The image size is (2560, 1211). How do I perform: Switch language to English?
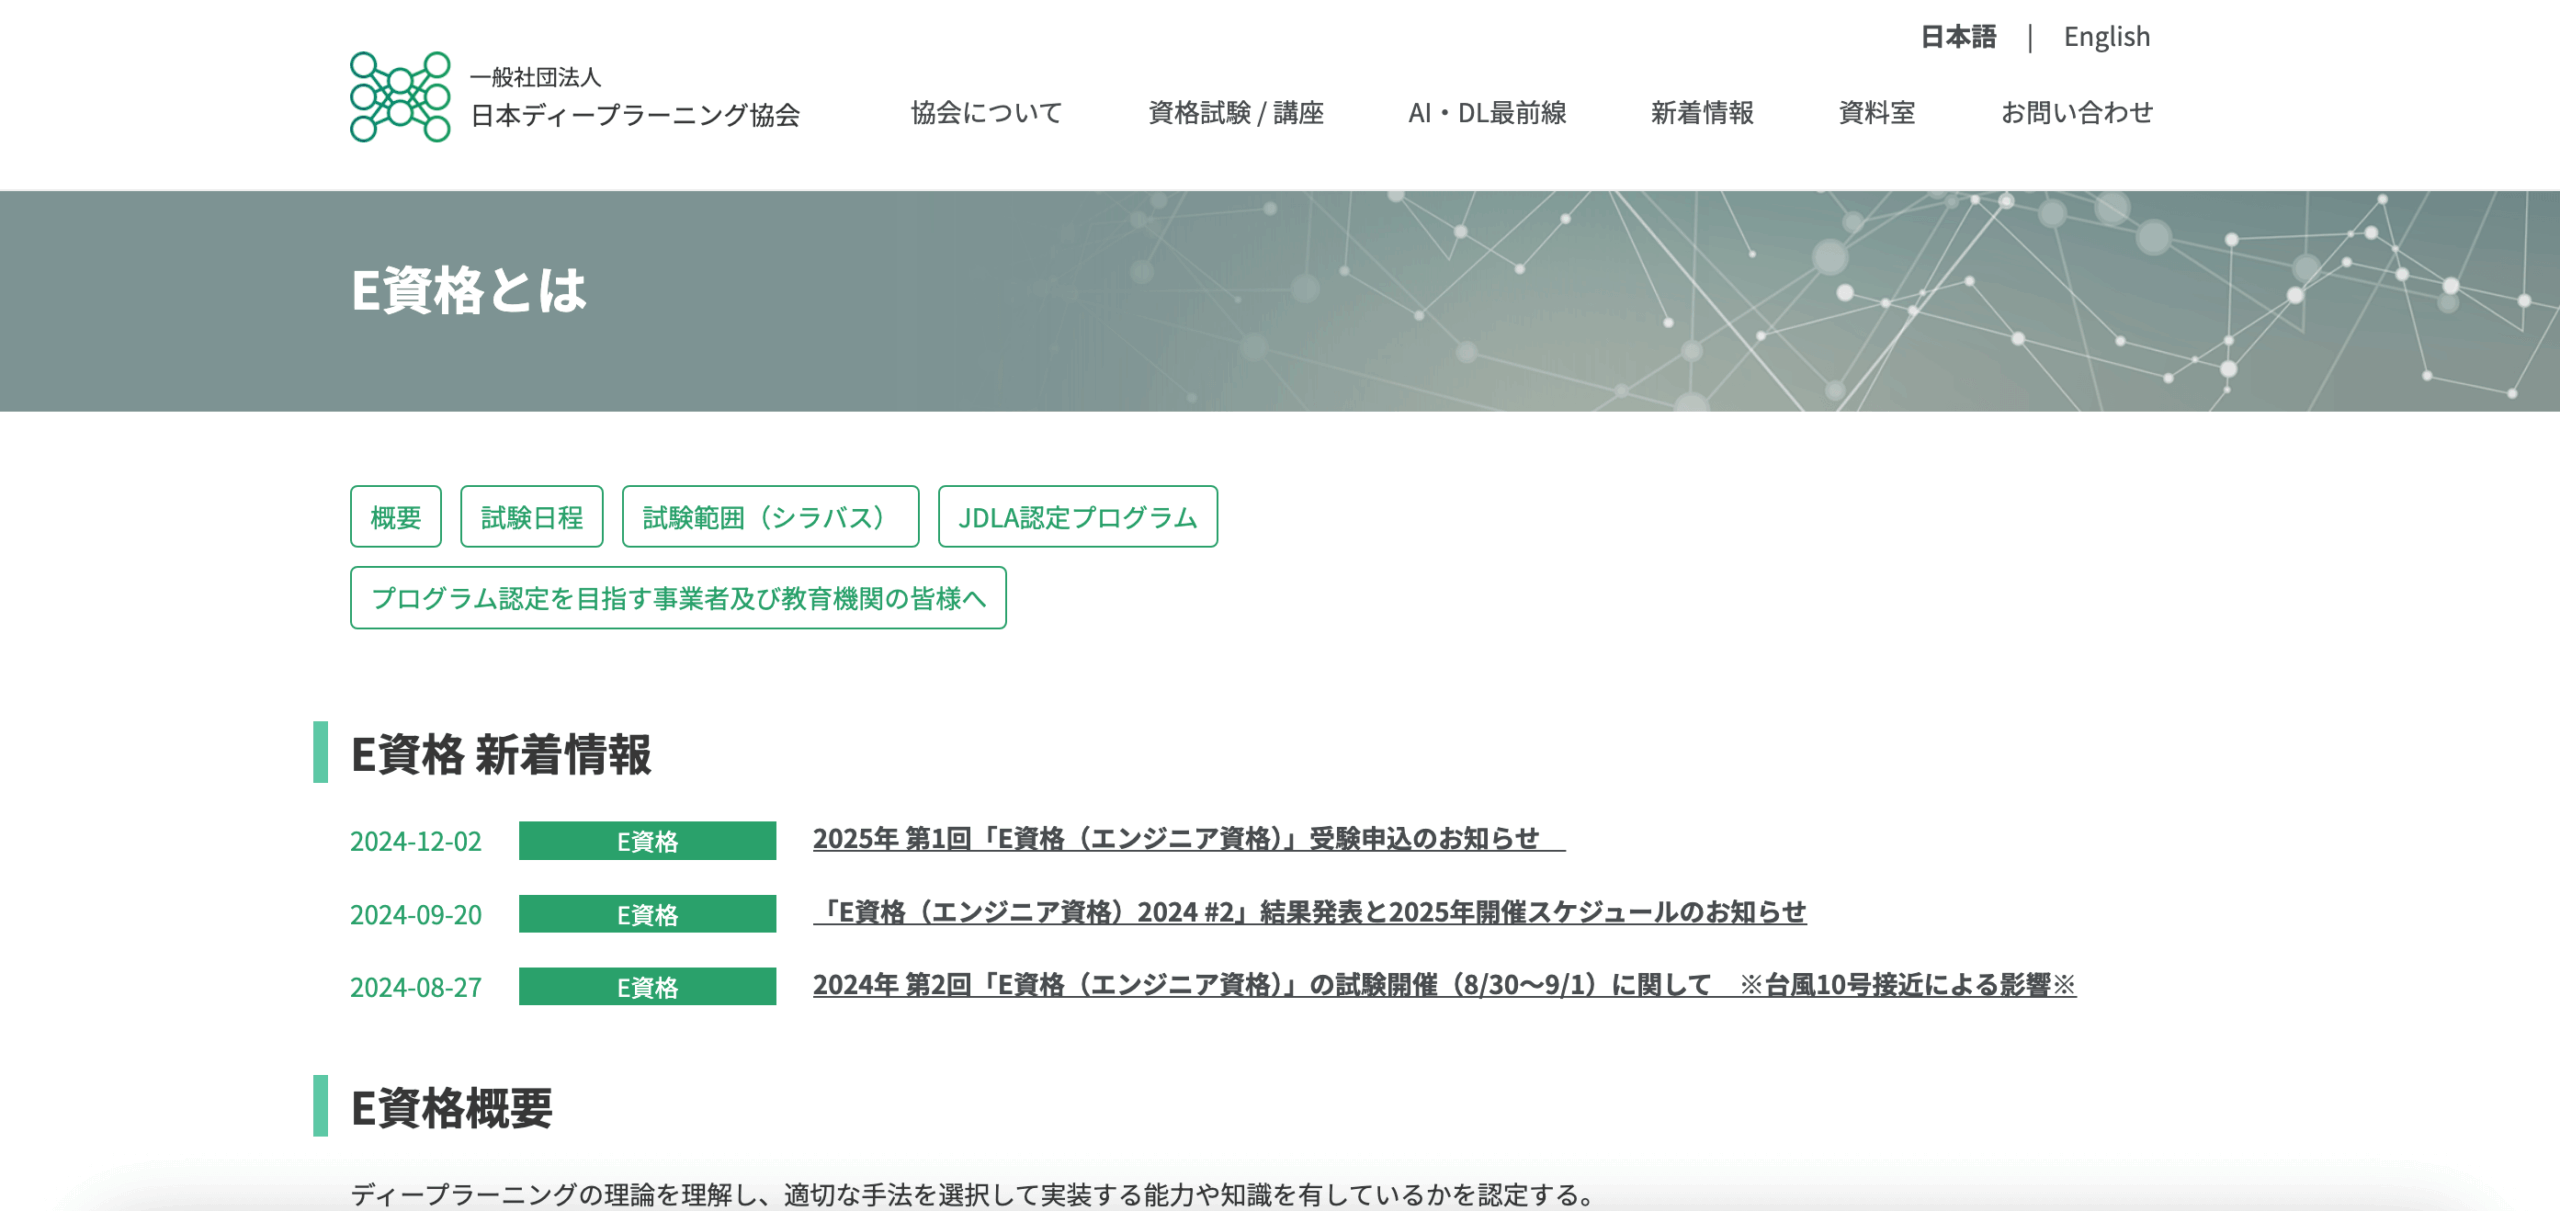pyautogui.click(x=2107, y=37)
